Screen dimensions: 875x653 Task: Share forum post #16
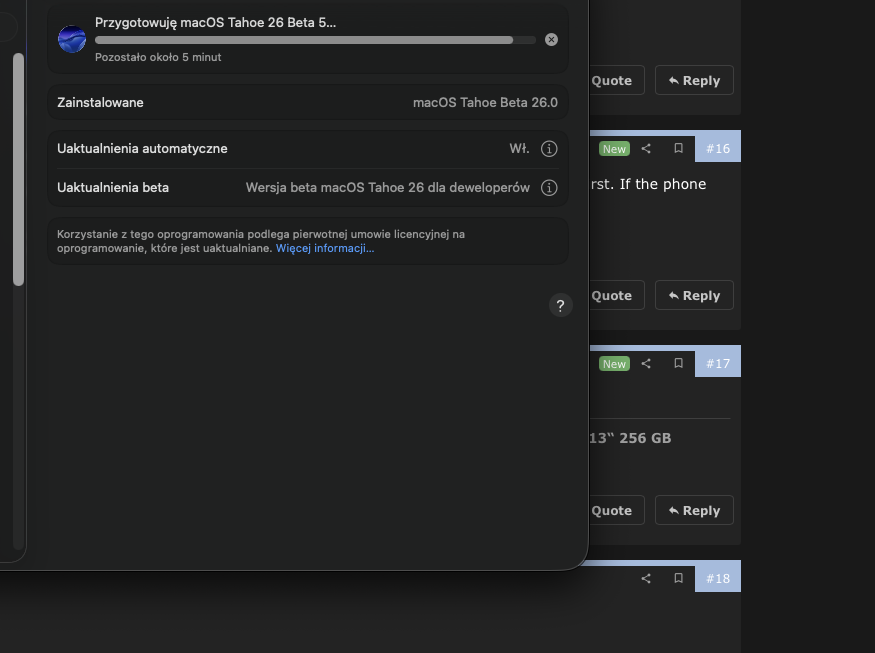click(x=646, y=148)
